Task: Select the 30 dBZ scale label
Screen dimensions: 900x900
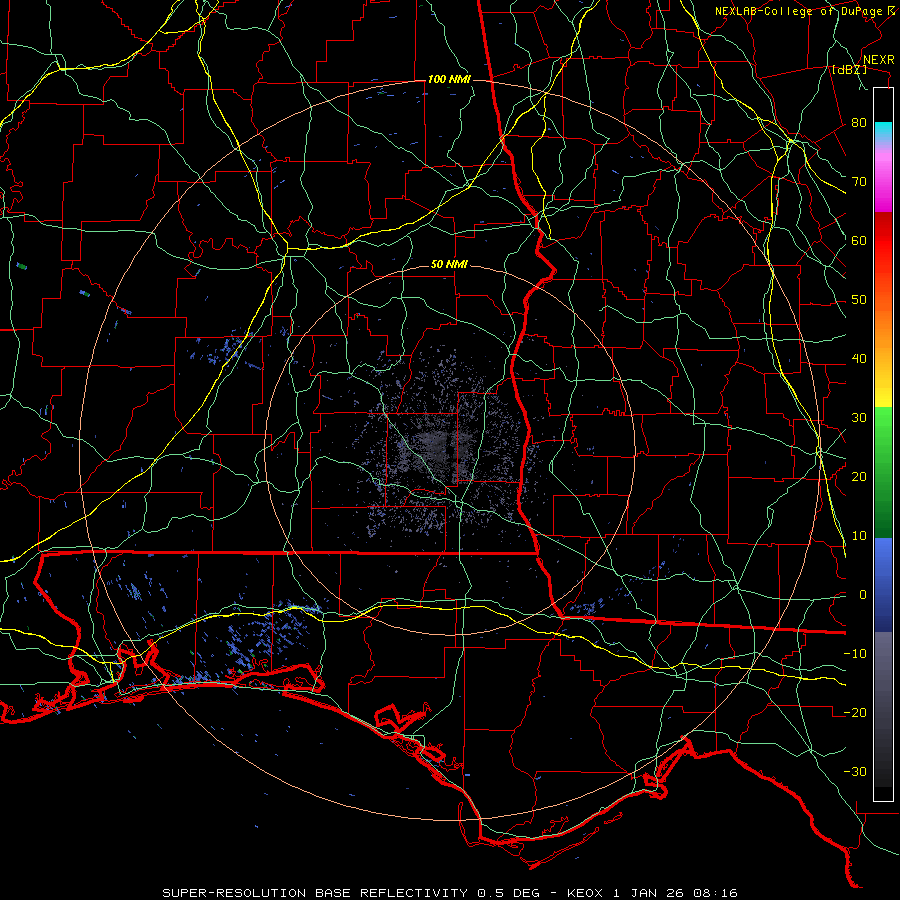Action: pyautogui.click(x=859, y=417)
